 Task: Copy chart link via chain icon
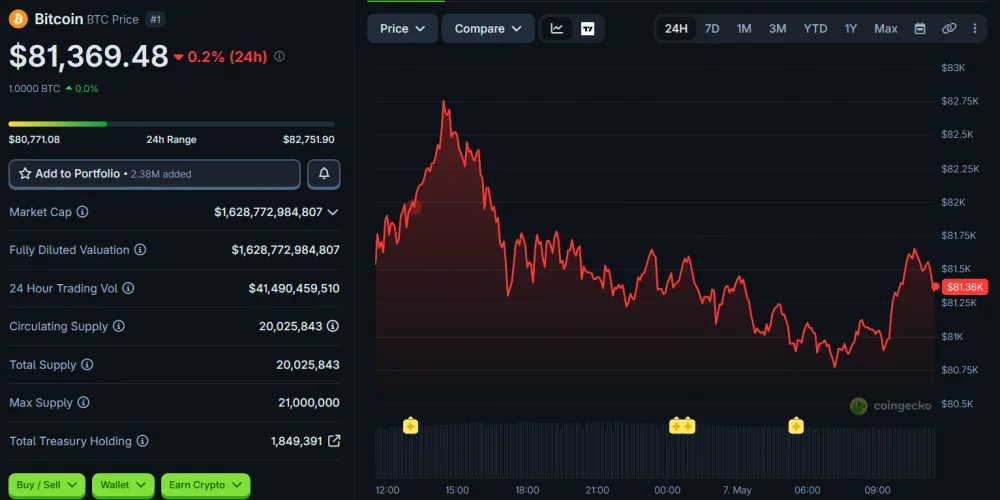[x=949, y=29]
